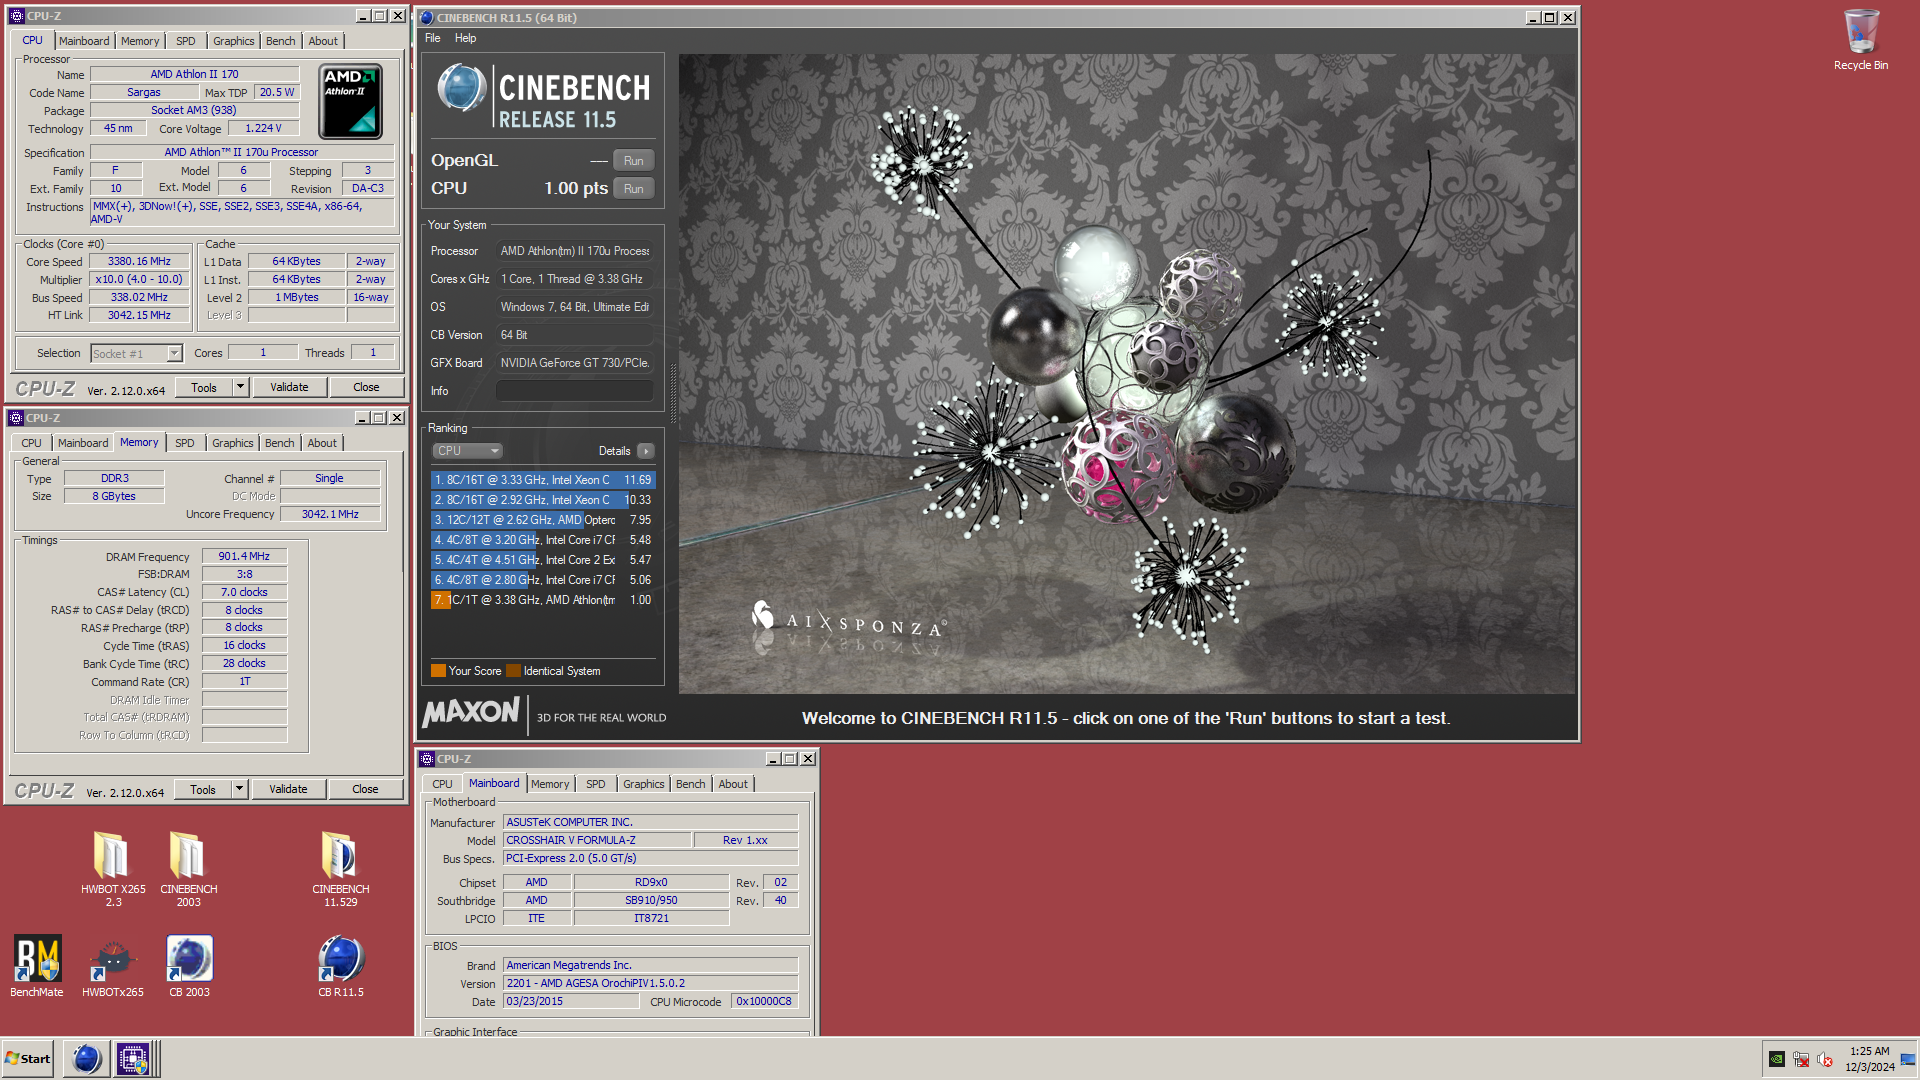Click the DRAM Frequency value 901.4 MHz
Screen dimensions: 1920x1080
[x=244, y=556]
